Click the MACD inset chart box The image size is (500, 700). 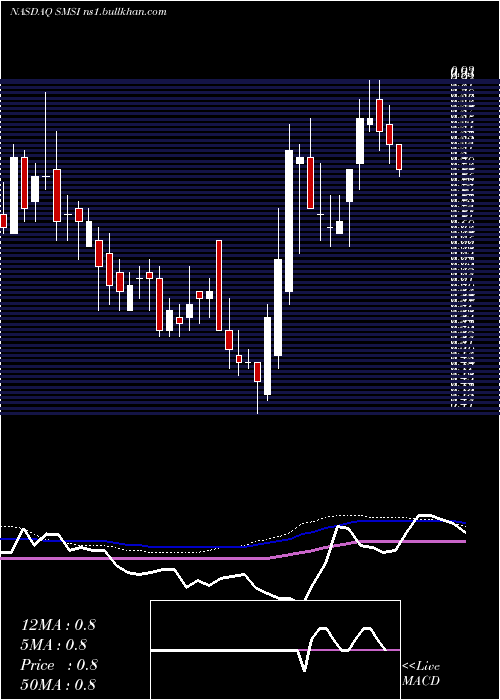point(275,650)
